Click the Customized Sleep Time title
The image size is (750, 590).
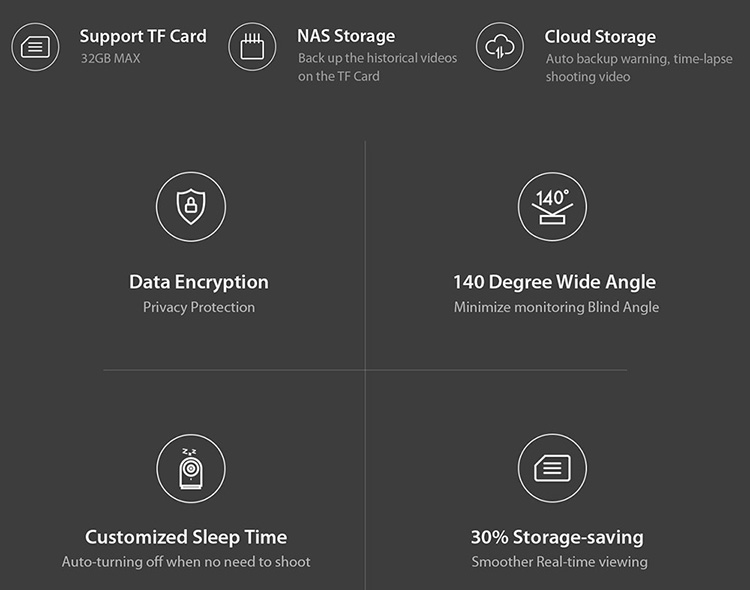coord(186,537)
